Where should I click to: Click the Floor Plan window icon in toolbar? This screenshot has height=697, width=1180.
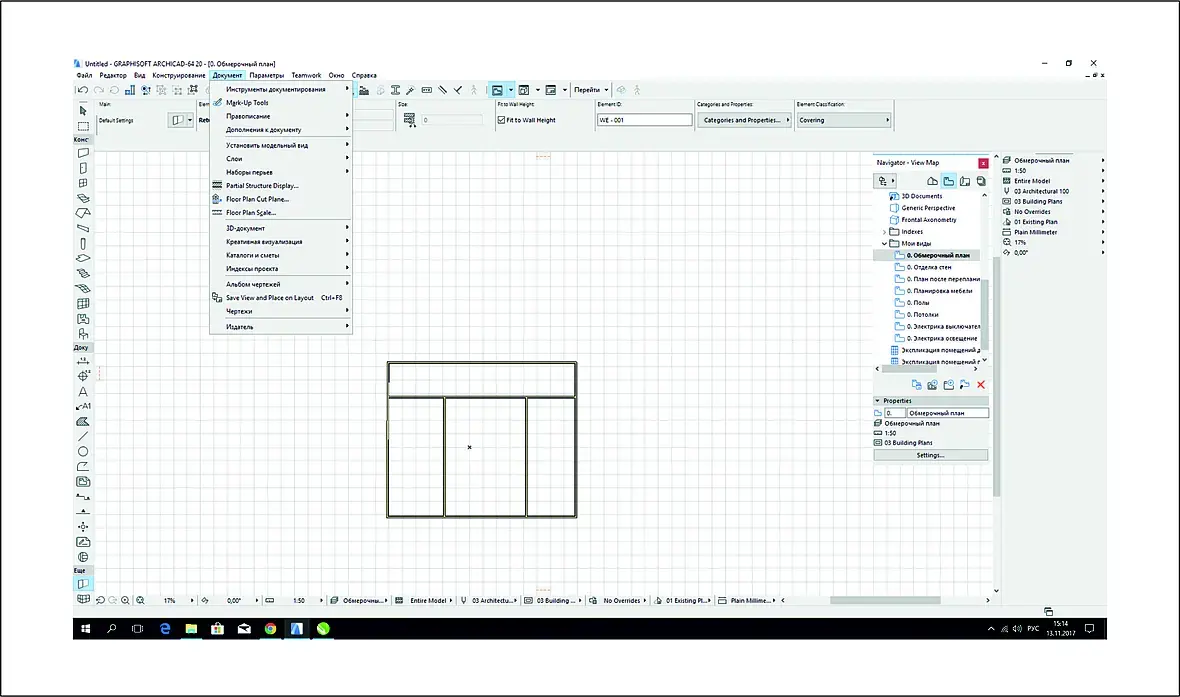click(x=497, y=90)
